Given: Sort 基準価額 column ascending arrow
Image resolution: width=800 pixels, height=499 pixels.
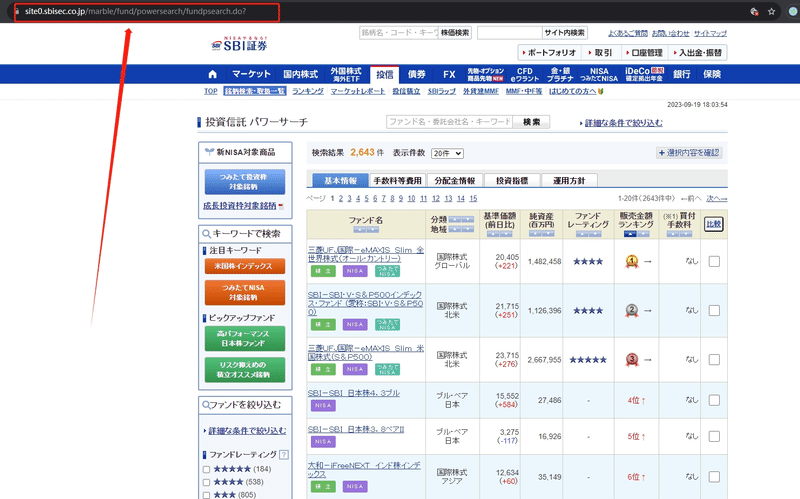Looking at the screenshot, I should (x=493, y=234).
